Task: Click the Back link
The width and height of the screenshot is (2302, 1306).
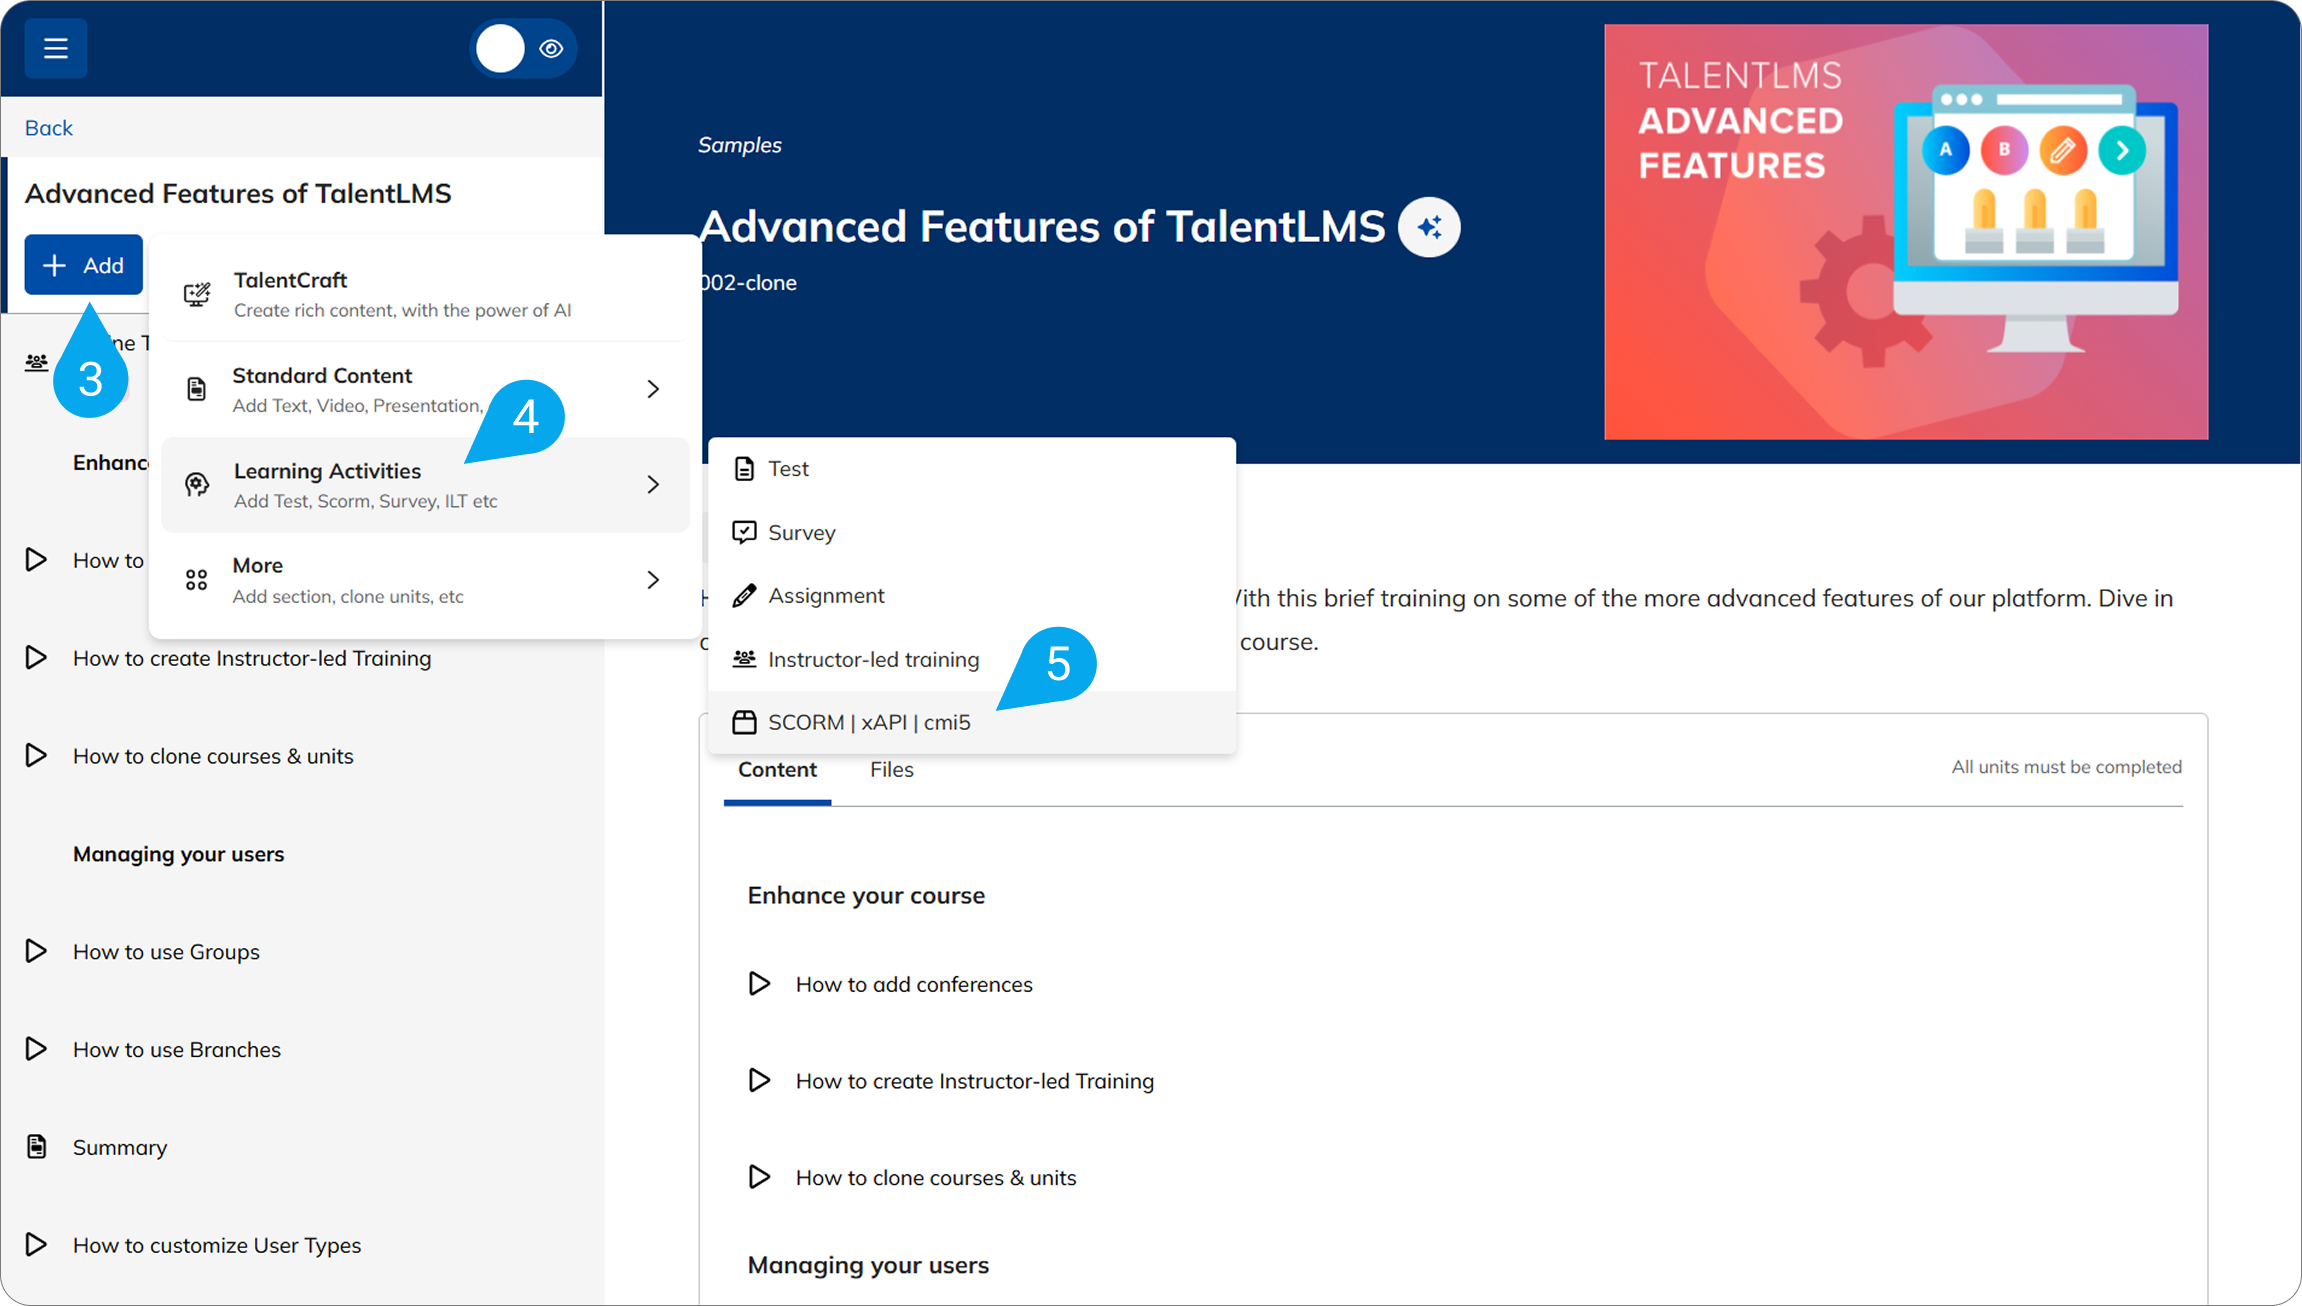Action: [48, 128]
